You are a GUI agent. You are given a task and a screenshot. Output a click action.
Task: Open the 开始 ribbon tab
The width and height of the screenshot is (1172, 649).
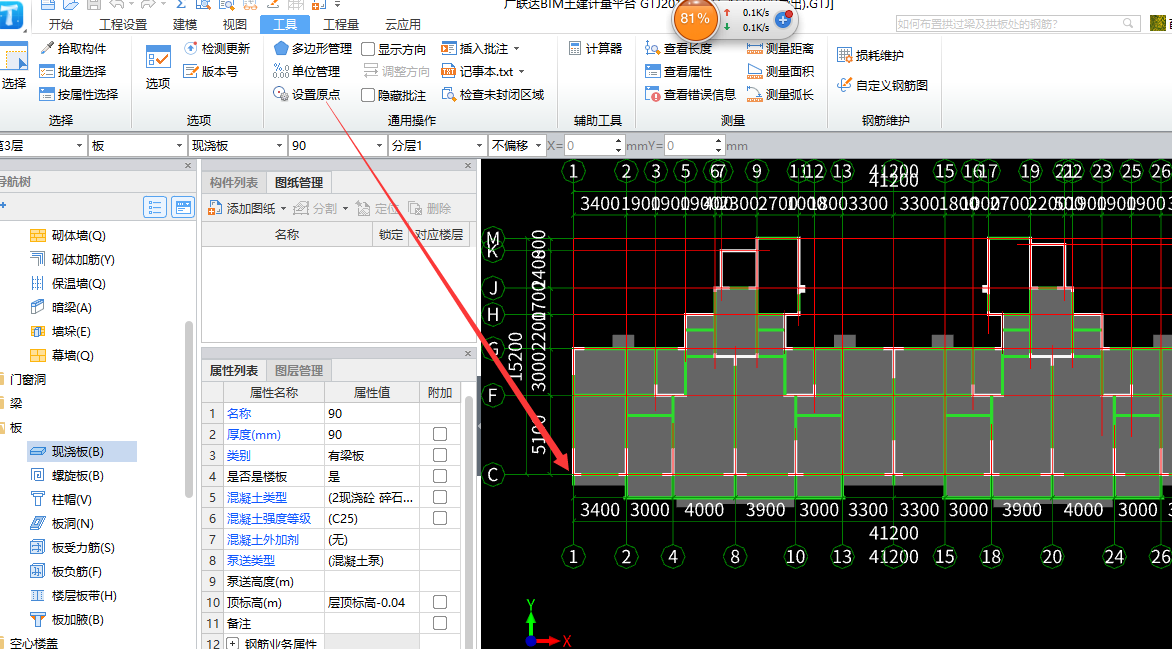[61, 24]
